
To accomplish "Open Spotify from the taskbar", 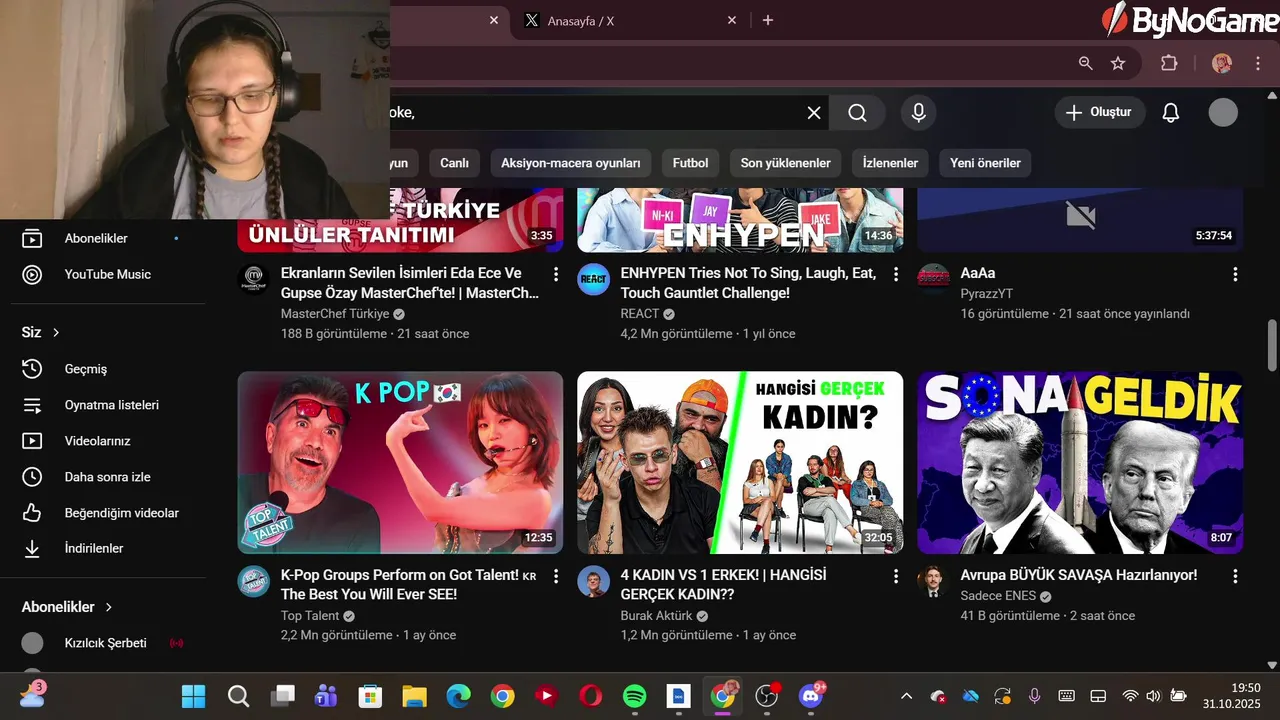I will (634, 696).
